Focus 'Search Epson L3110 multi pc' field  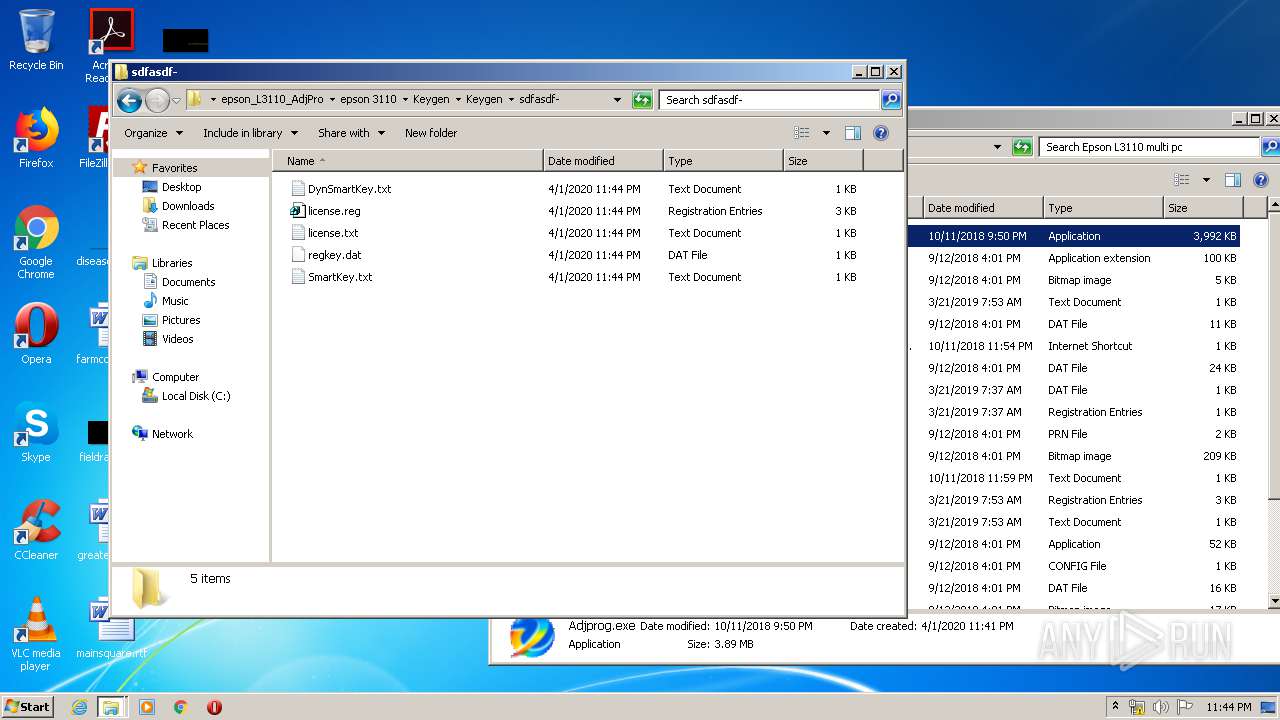click(1149, 147)
